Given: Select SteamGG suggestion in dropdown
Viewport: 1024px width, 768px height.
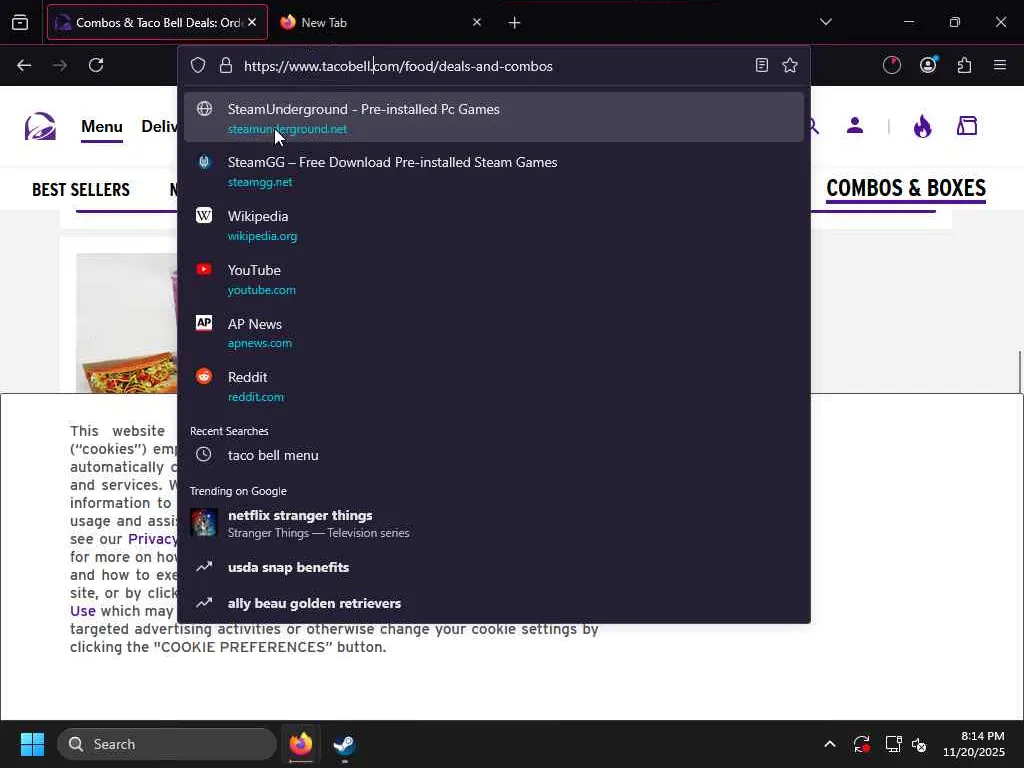Looking at the screenshot, I should point(494,171).
